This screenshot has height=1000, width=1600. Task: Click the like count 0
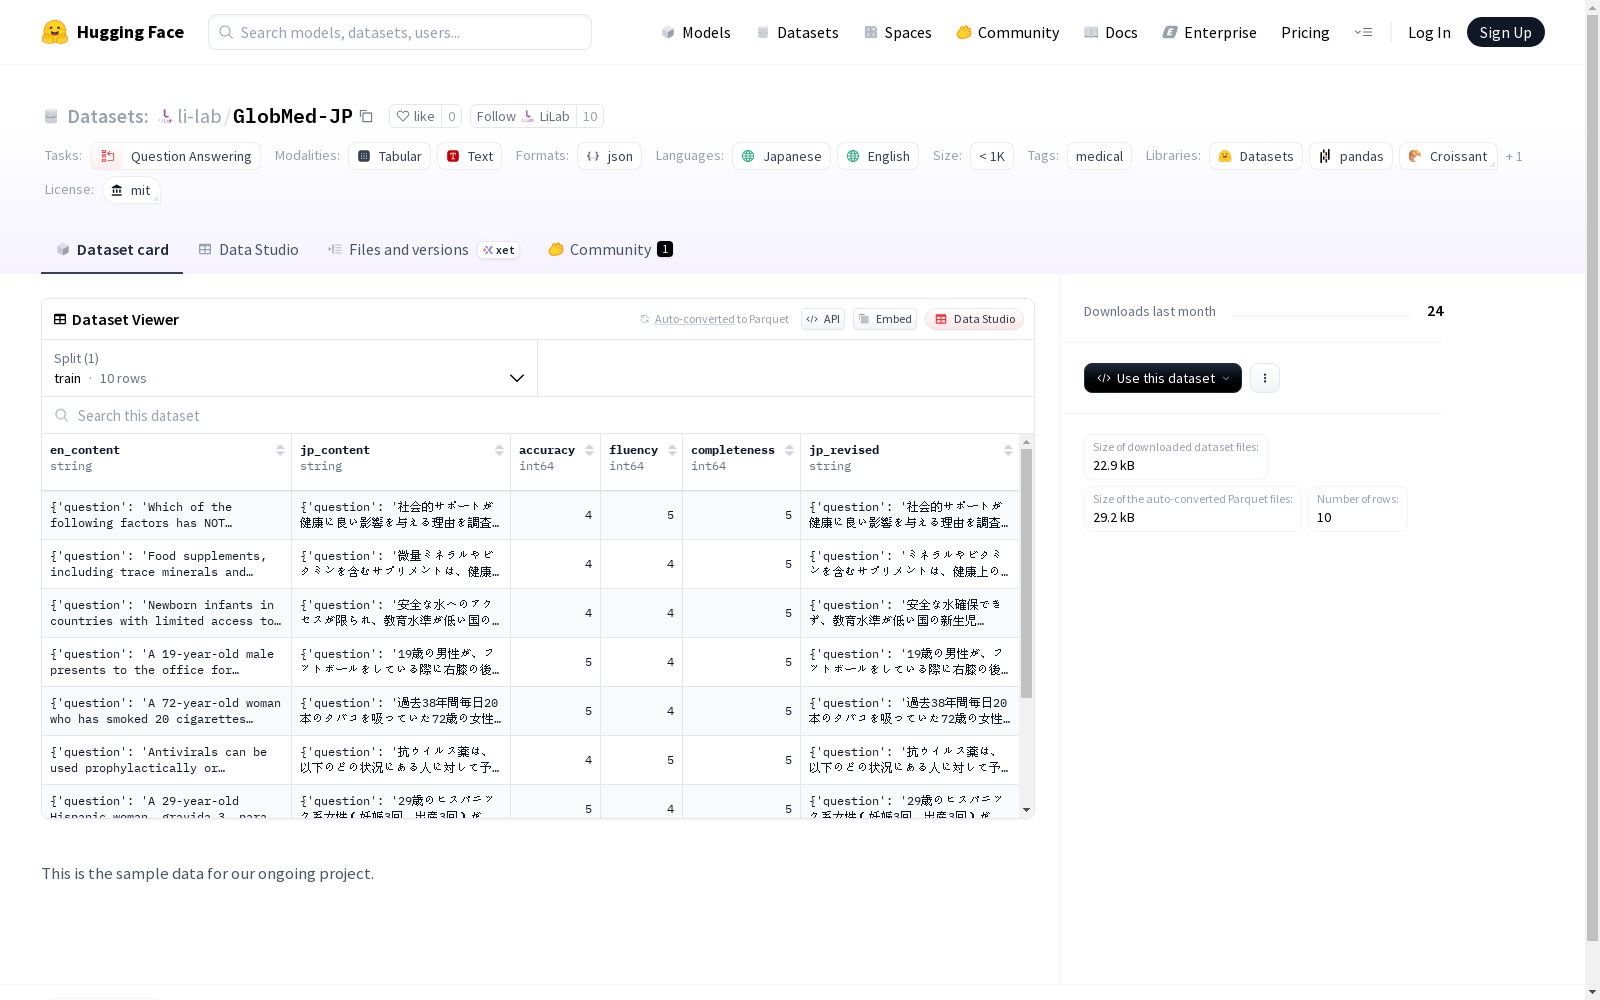point(452,116)
